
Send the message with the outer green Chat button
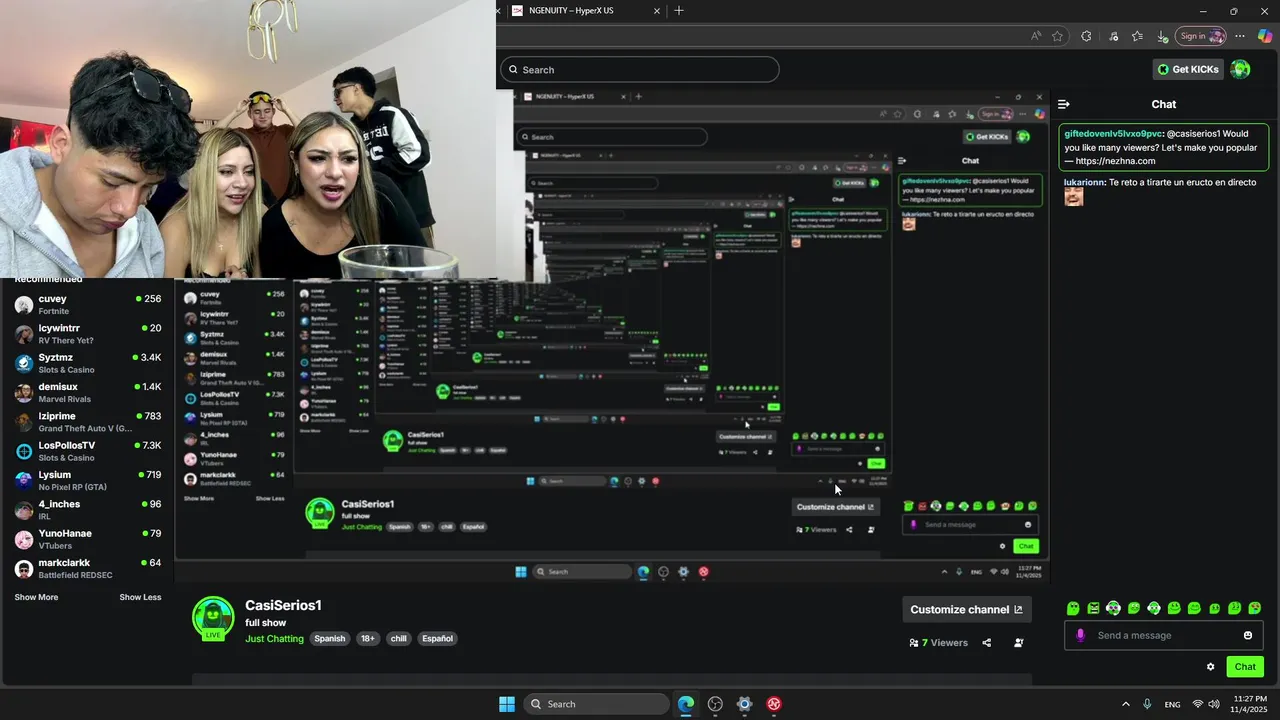[x=1245, y=667]
